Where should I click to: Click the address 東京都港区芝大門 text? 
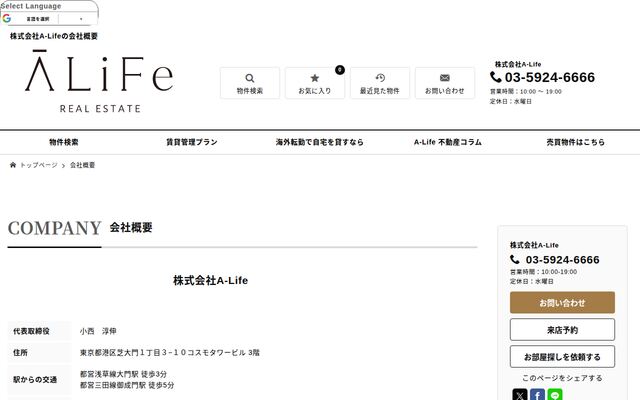(170, 353)
